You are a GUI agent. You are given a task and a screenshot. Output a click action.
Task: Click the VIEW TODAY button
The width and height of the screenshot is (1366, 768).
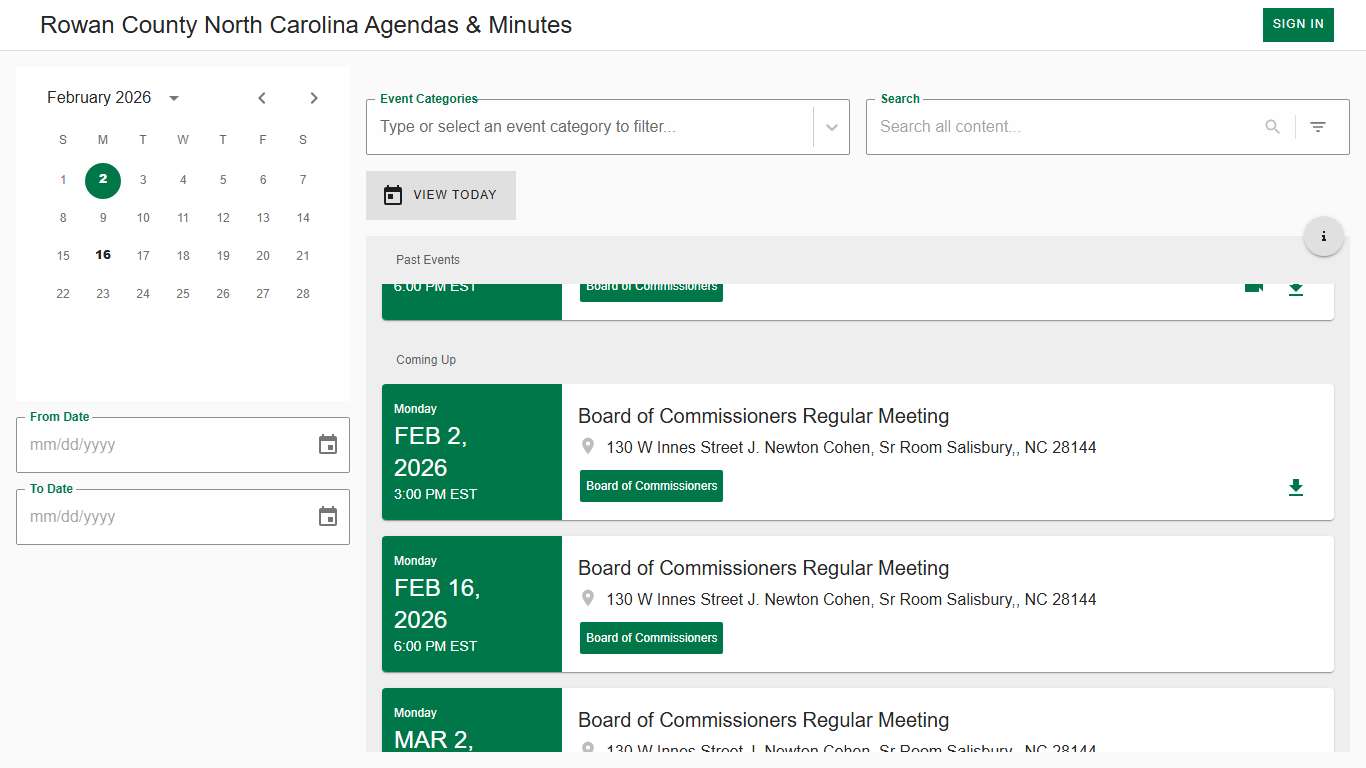point(441,195)
